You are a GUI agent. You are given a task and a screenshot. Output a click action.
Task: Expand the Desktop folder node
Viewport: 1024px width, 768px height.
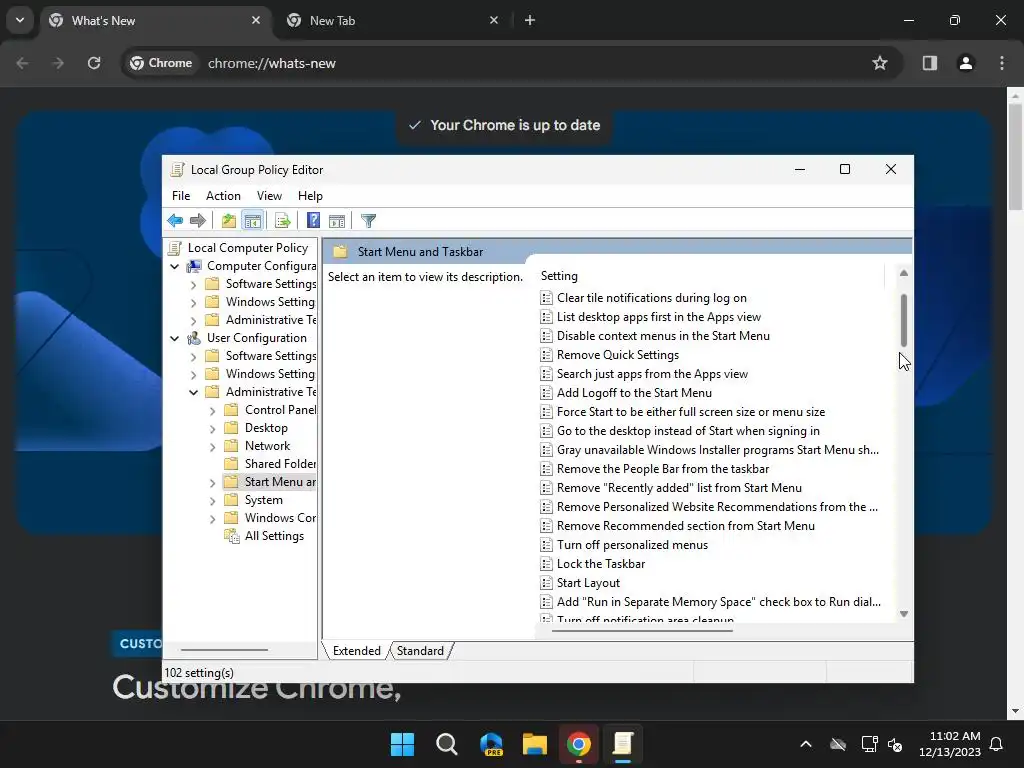[x=212, y=429]
